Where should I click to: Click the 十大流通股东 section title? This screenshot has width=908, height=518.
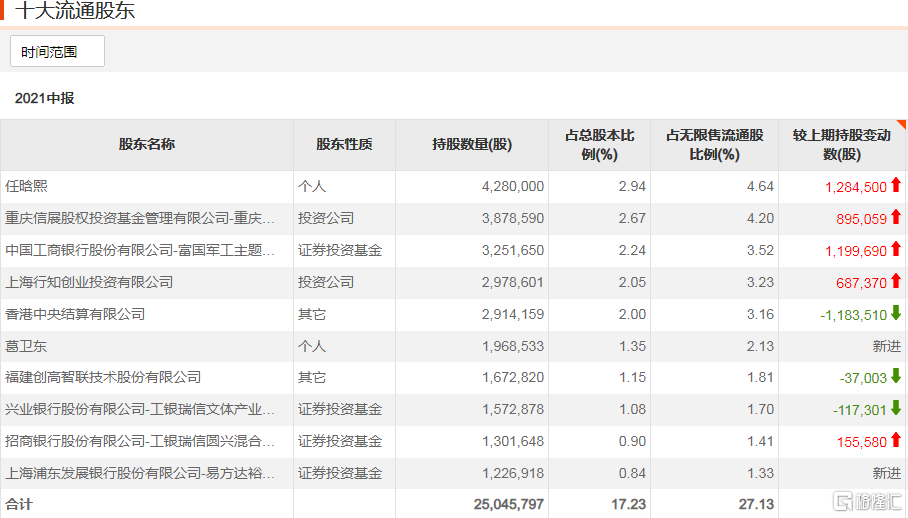pos(75,10)
